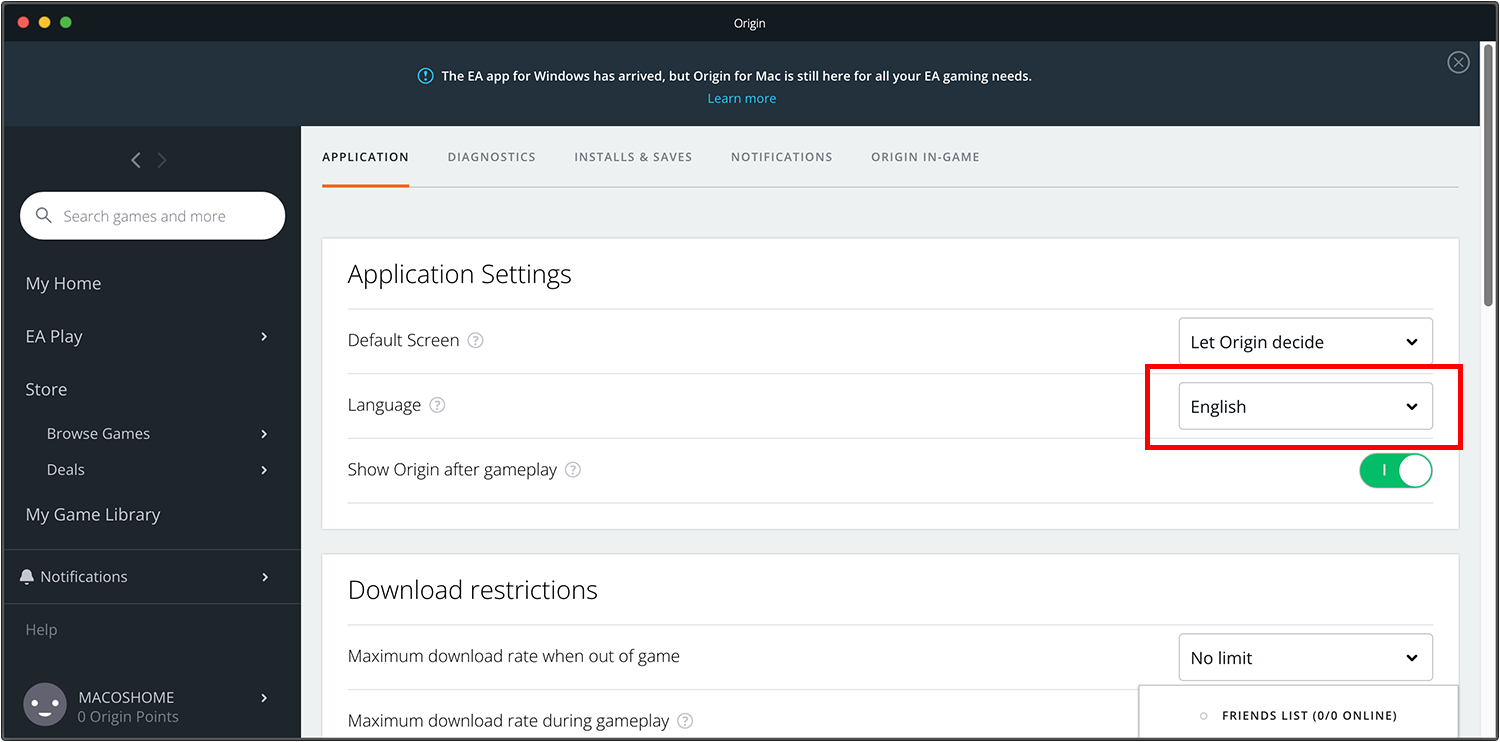Click help icon next to Default Screen

click(476, 340)
